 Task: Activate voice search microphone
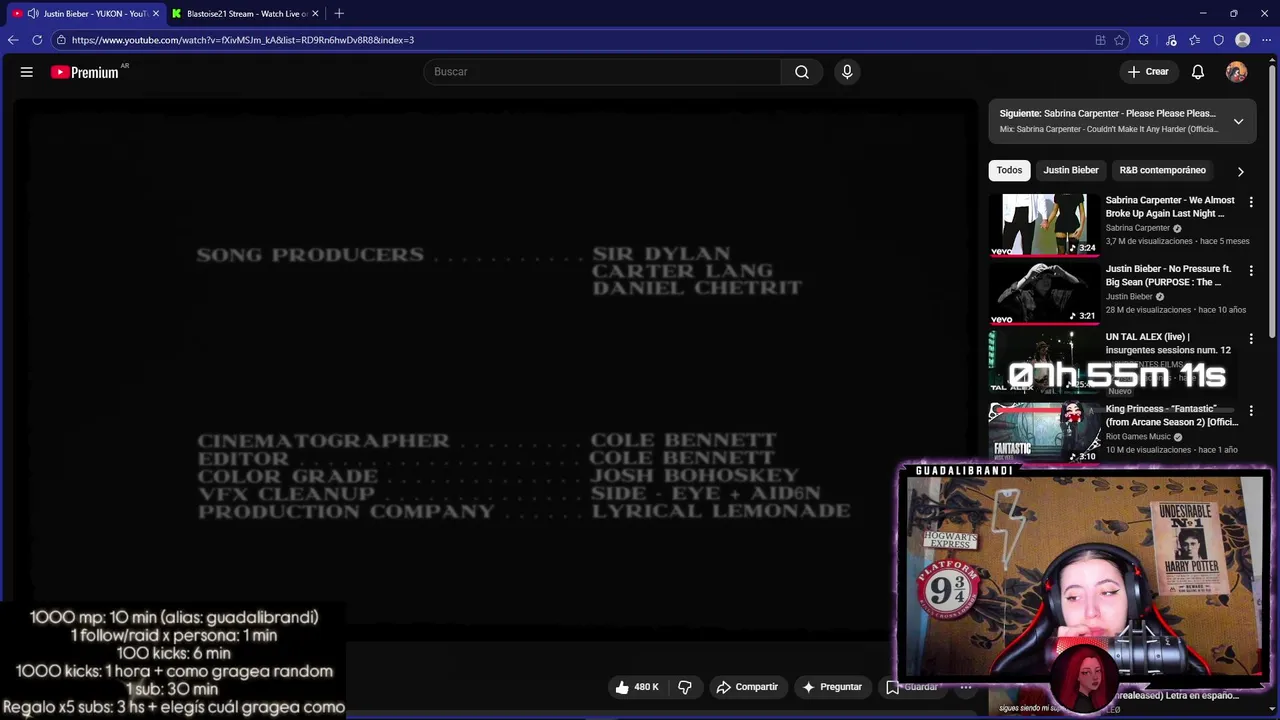[x=847, y=72]
